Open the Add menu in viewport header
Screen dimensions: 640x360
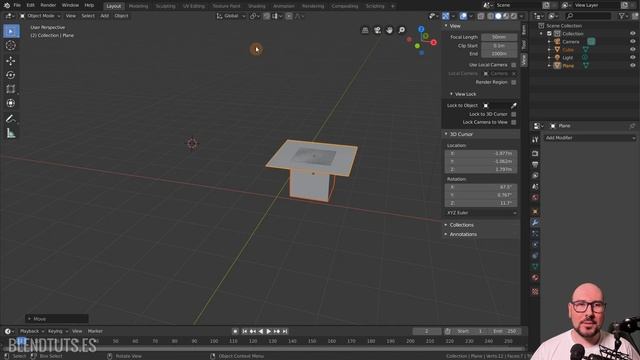click(104, 16)
